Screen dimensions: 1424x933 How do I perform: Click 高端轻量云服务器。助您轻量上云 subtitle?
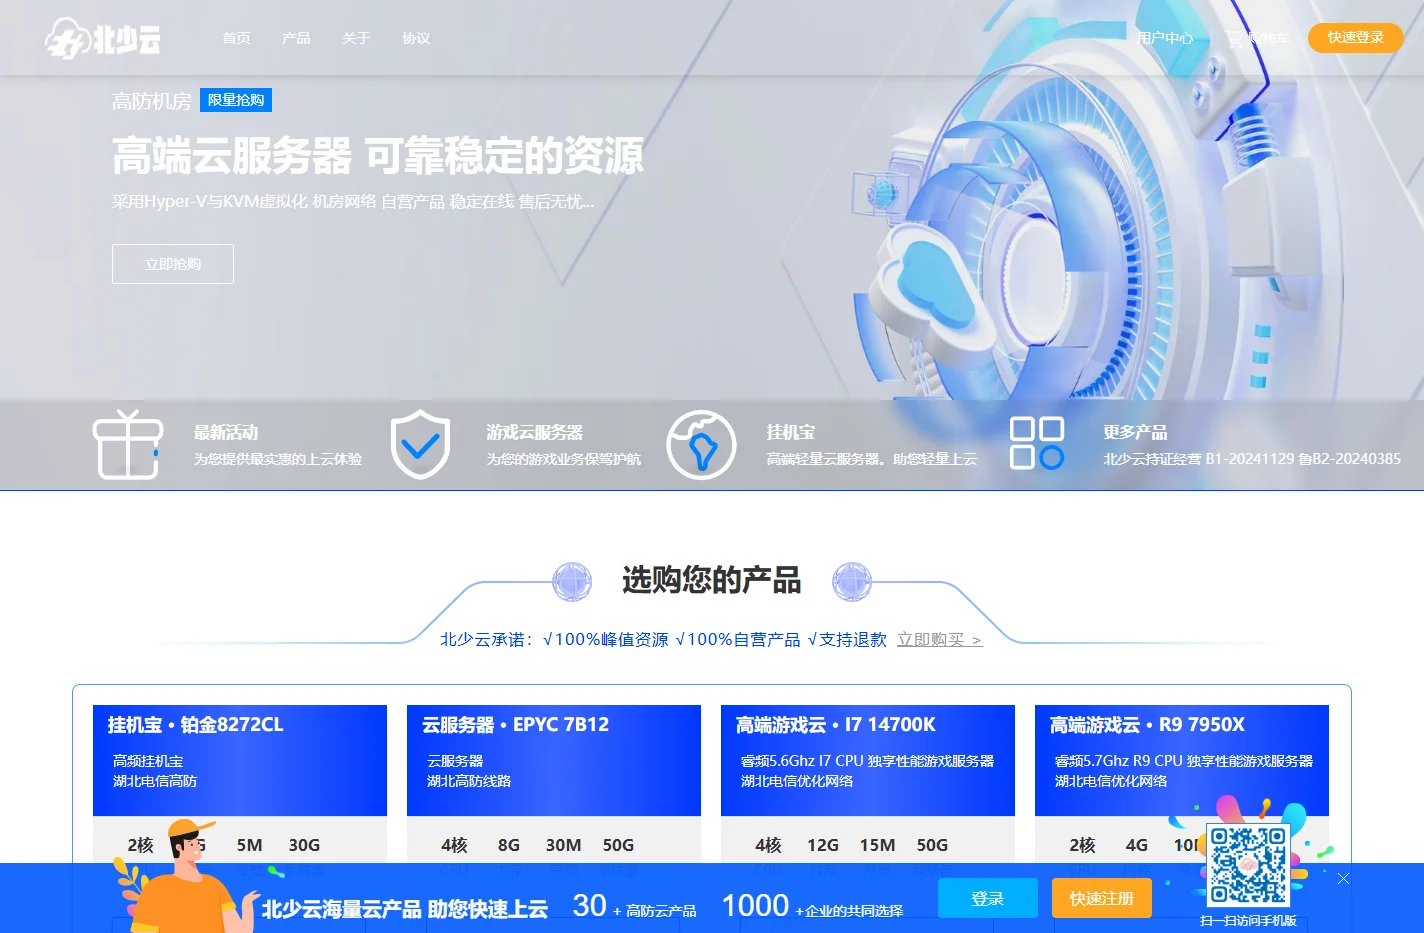(872, 459)
